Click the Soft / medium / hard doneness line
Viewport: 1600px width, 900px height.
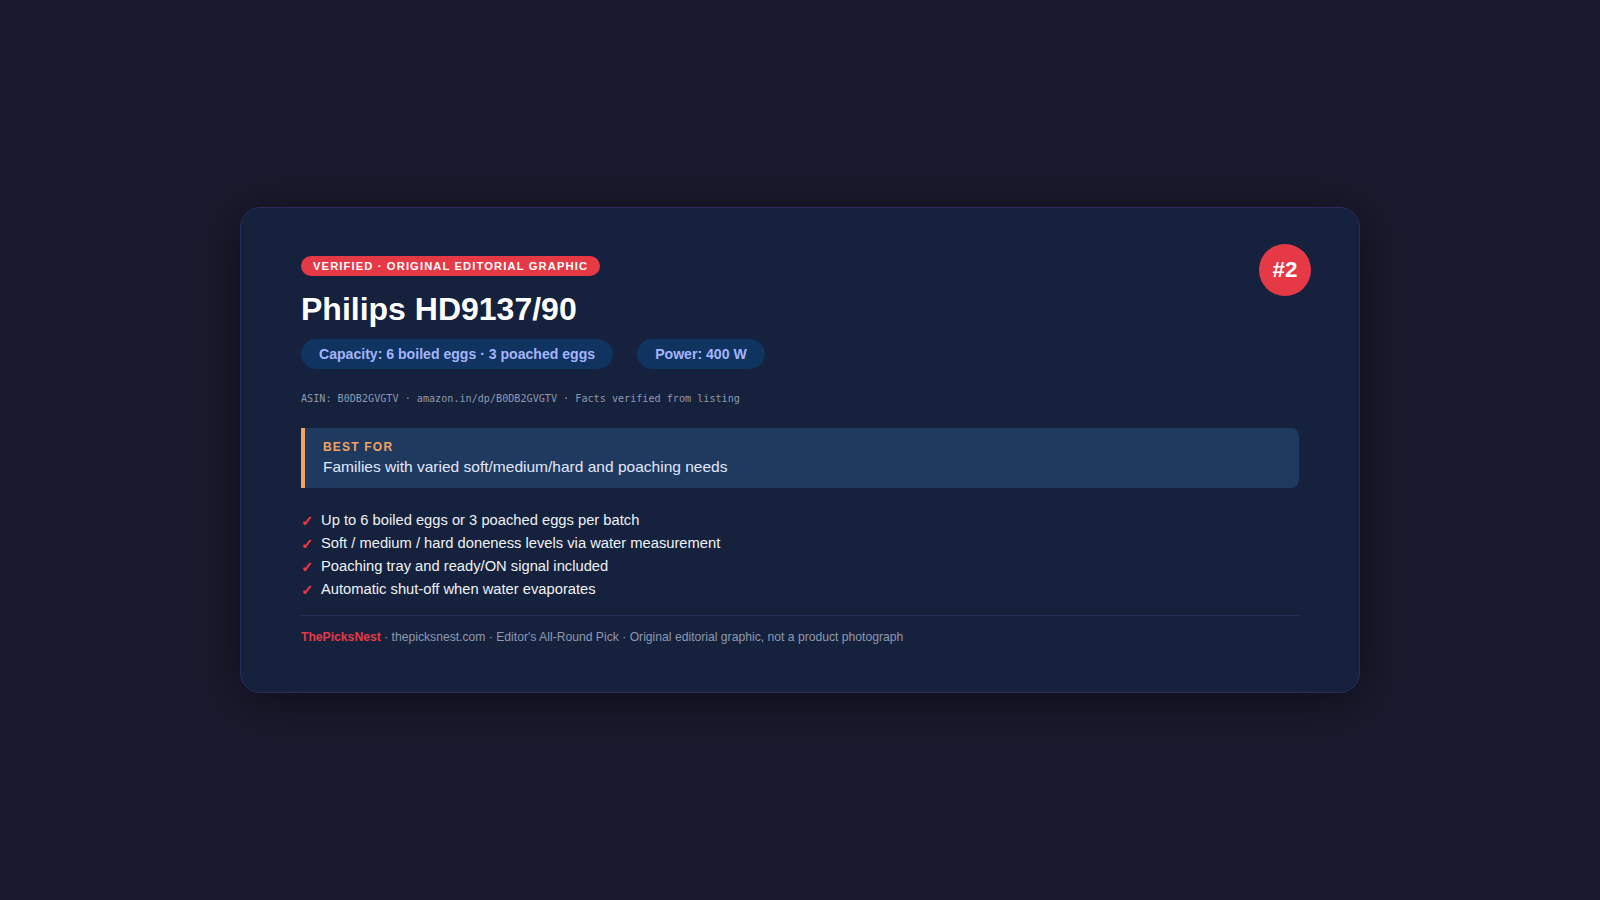pos(520,543)
